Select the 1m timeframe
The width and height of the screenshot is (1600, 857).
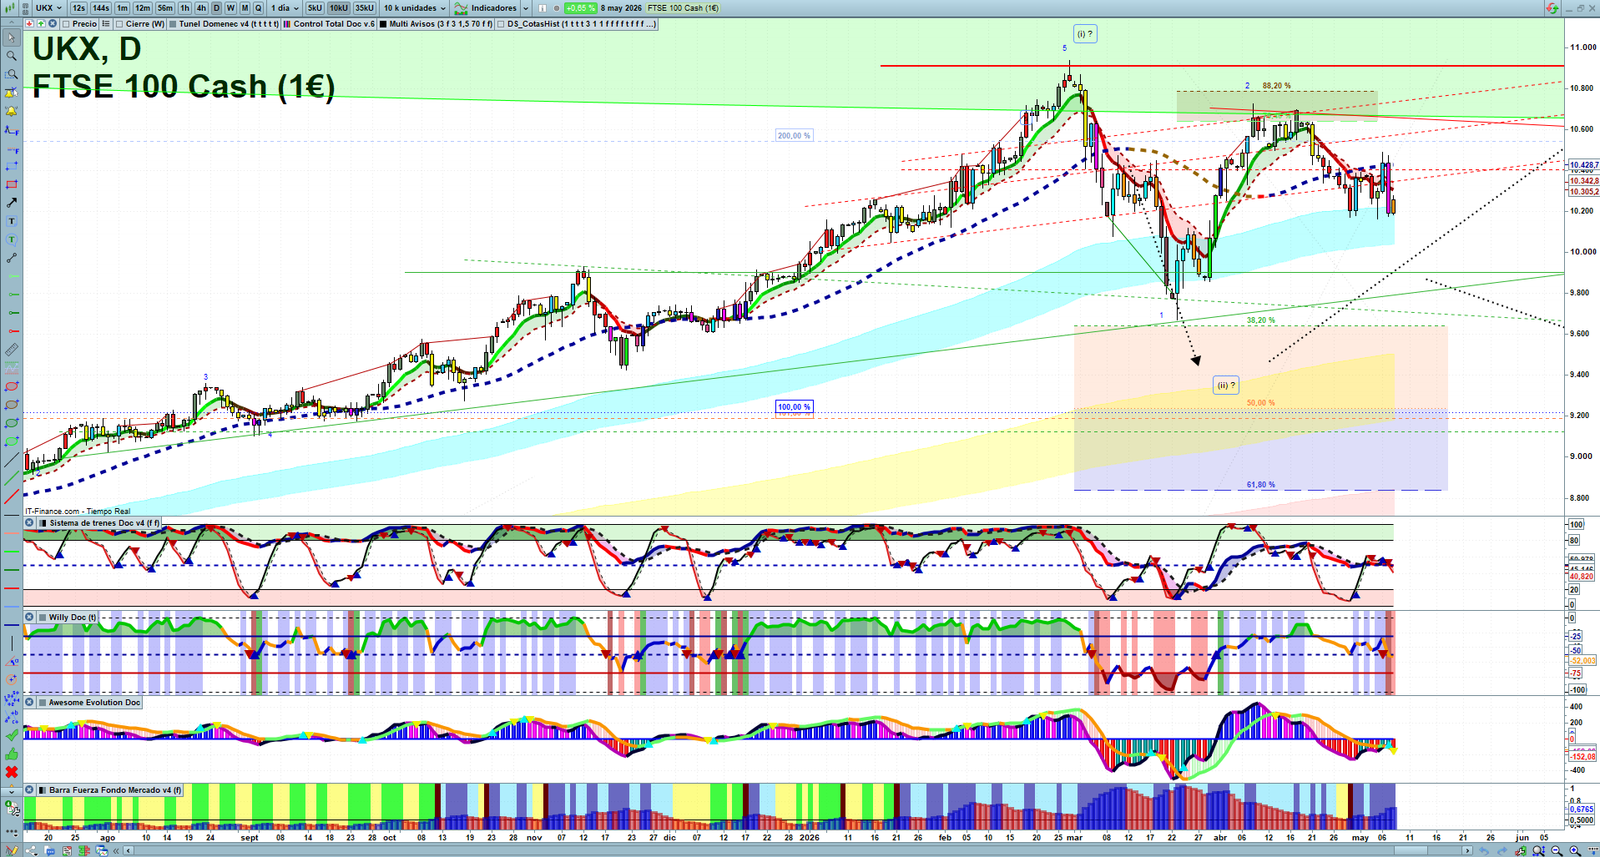pos(122,8)
